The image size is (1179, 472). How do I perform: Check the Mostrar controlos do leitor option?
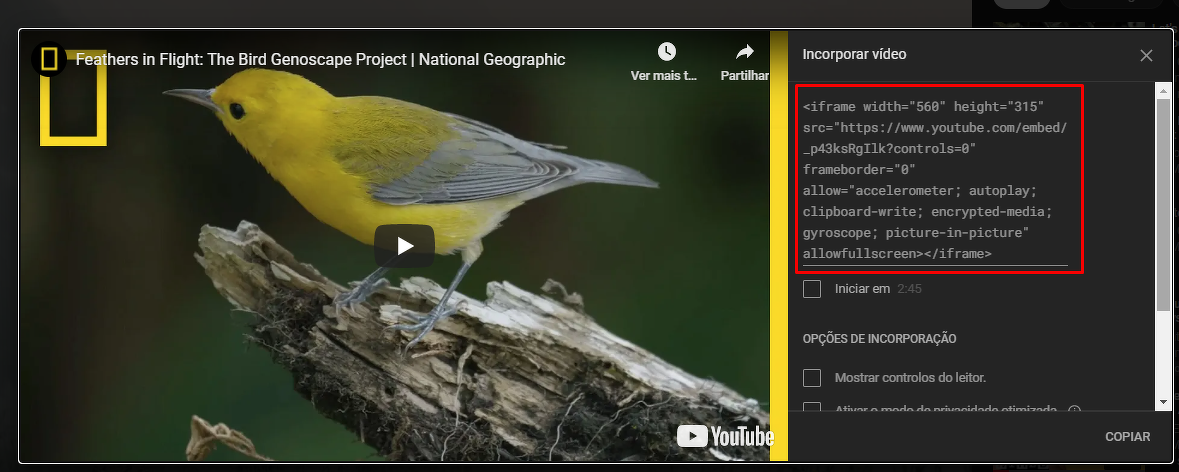(812, 378)
